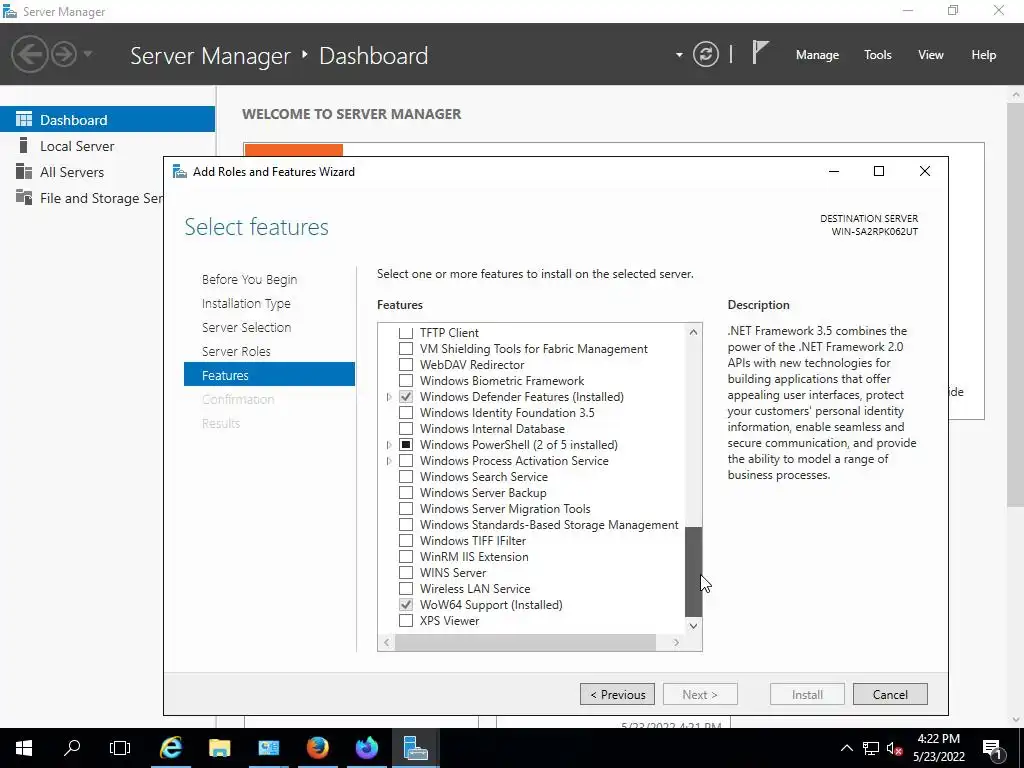Expand Windows Defender Features node

(x=389, y=396)
